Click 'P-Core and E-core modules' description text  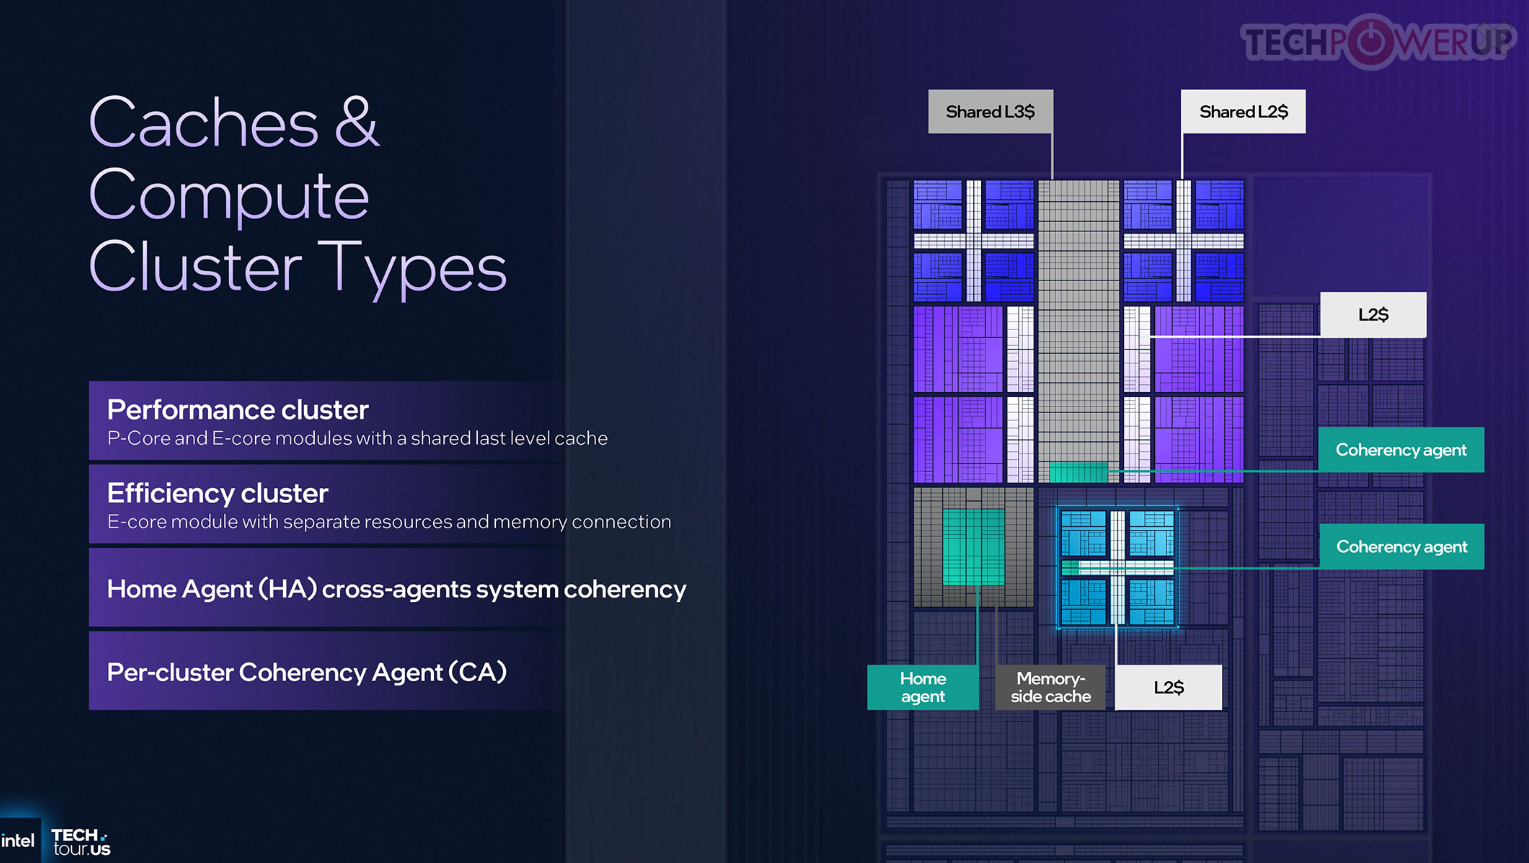click(x=357, y=438)
